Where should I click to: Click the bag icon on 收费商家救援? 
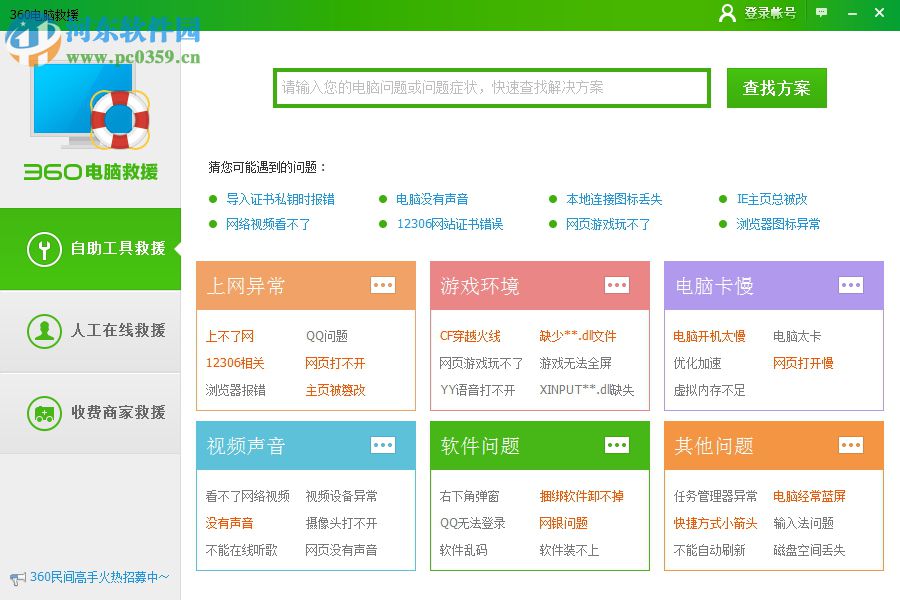[x=43, y=413]
